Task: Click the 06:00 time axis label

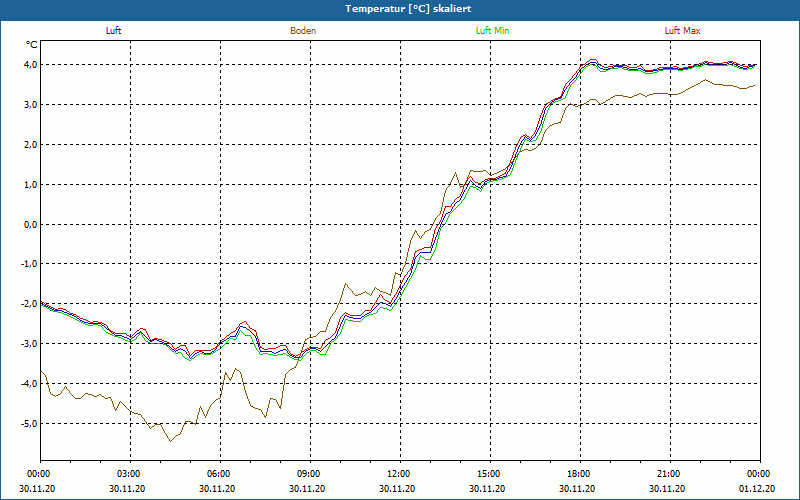Action: tap(220, 474)
